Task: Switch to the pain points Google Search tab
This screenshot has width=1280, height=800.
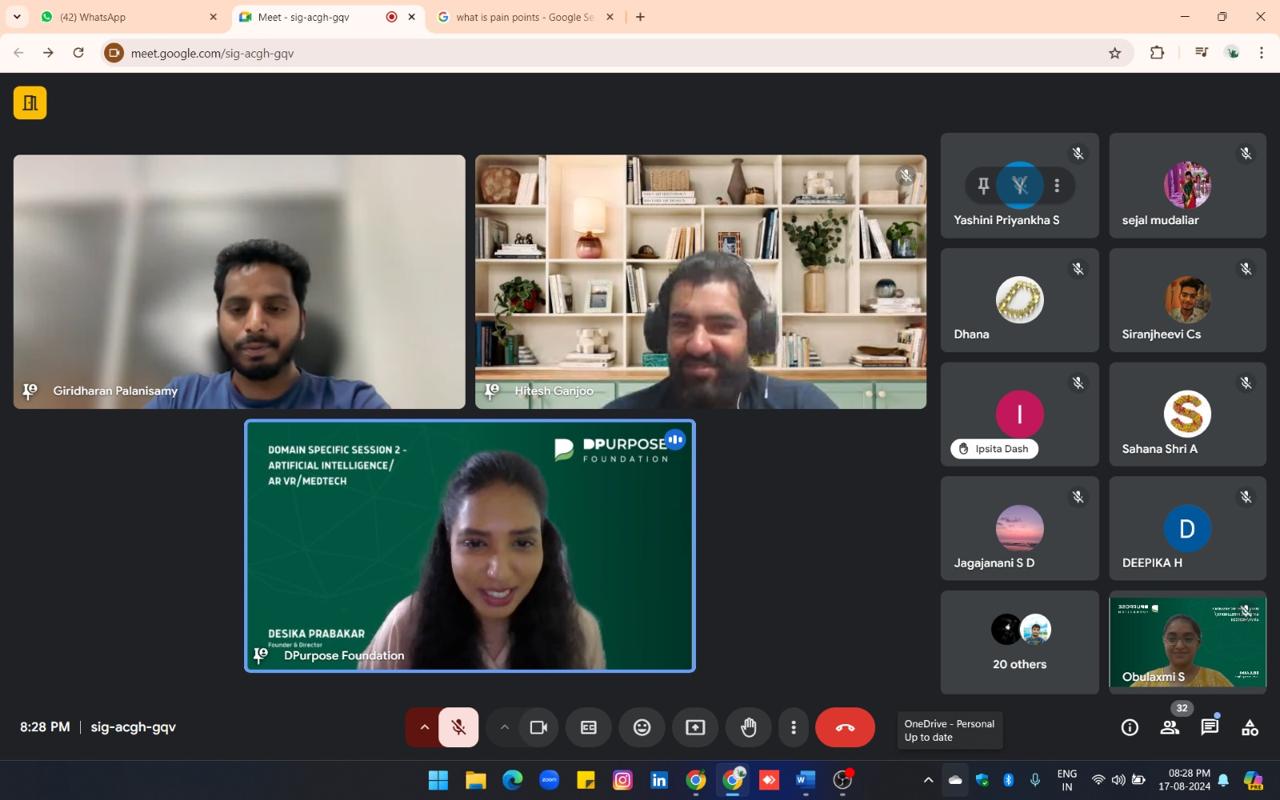Action: coord(524,17)
